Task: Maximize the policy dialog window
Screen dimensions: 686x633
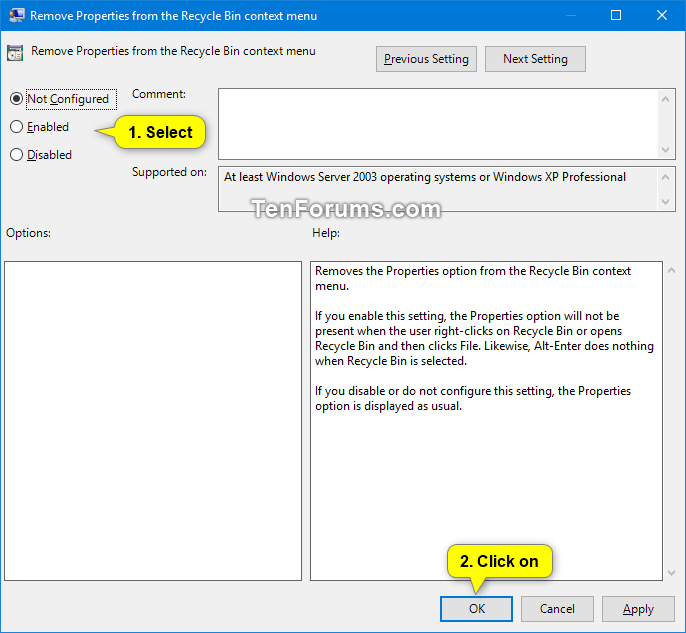Action: (616, 15)
